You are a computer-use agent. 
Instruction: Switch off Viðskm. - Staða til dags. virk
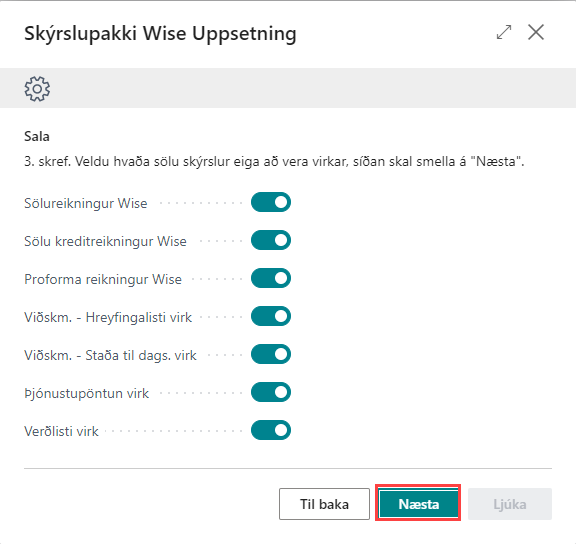[271, 354]
